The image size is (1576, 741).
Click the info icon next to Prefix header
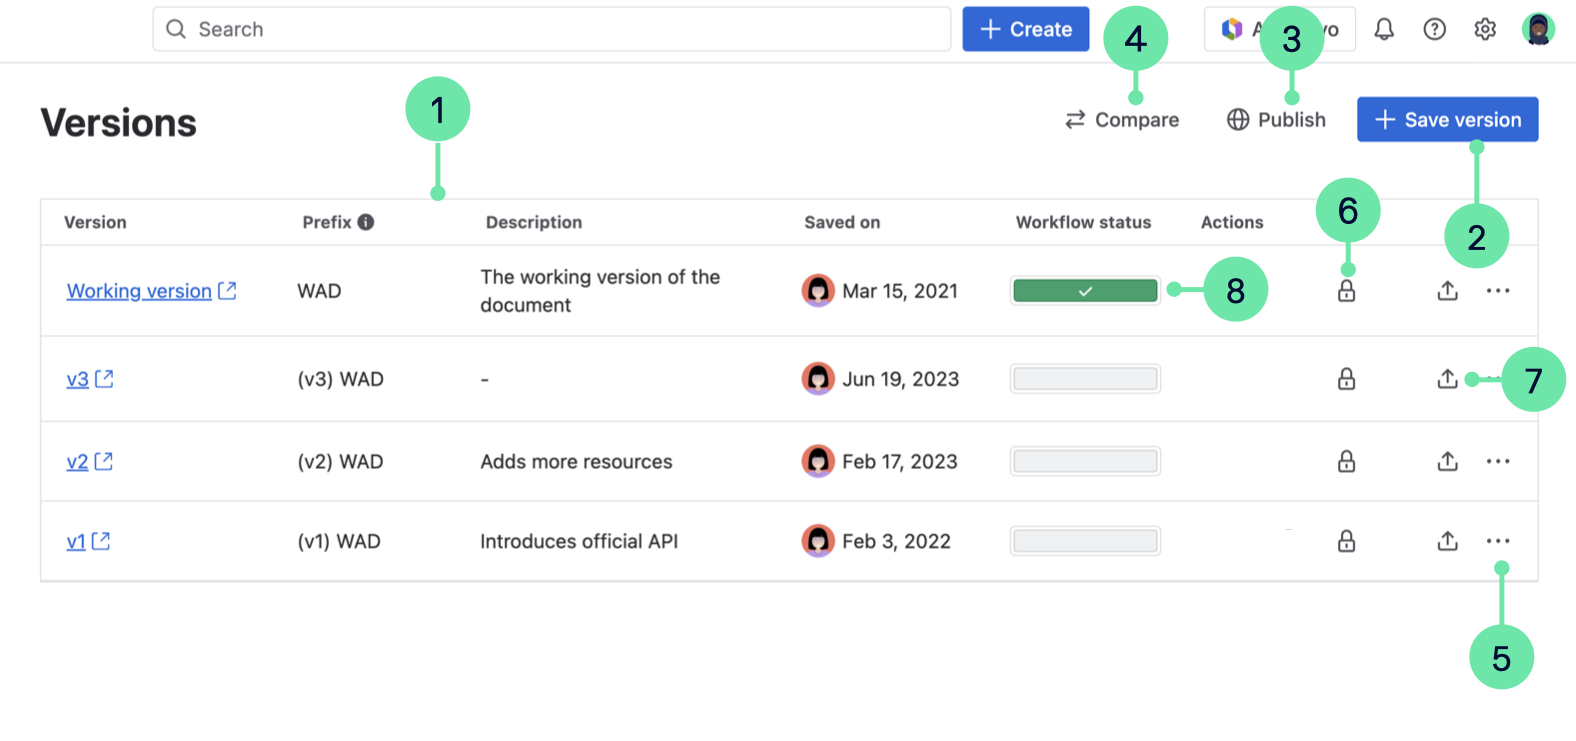(366, 222)
